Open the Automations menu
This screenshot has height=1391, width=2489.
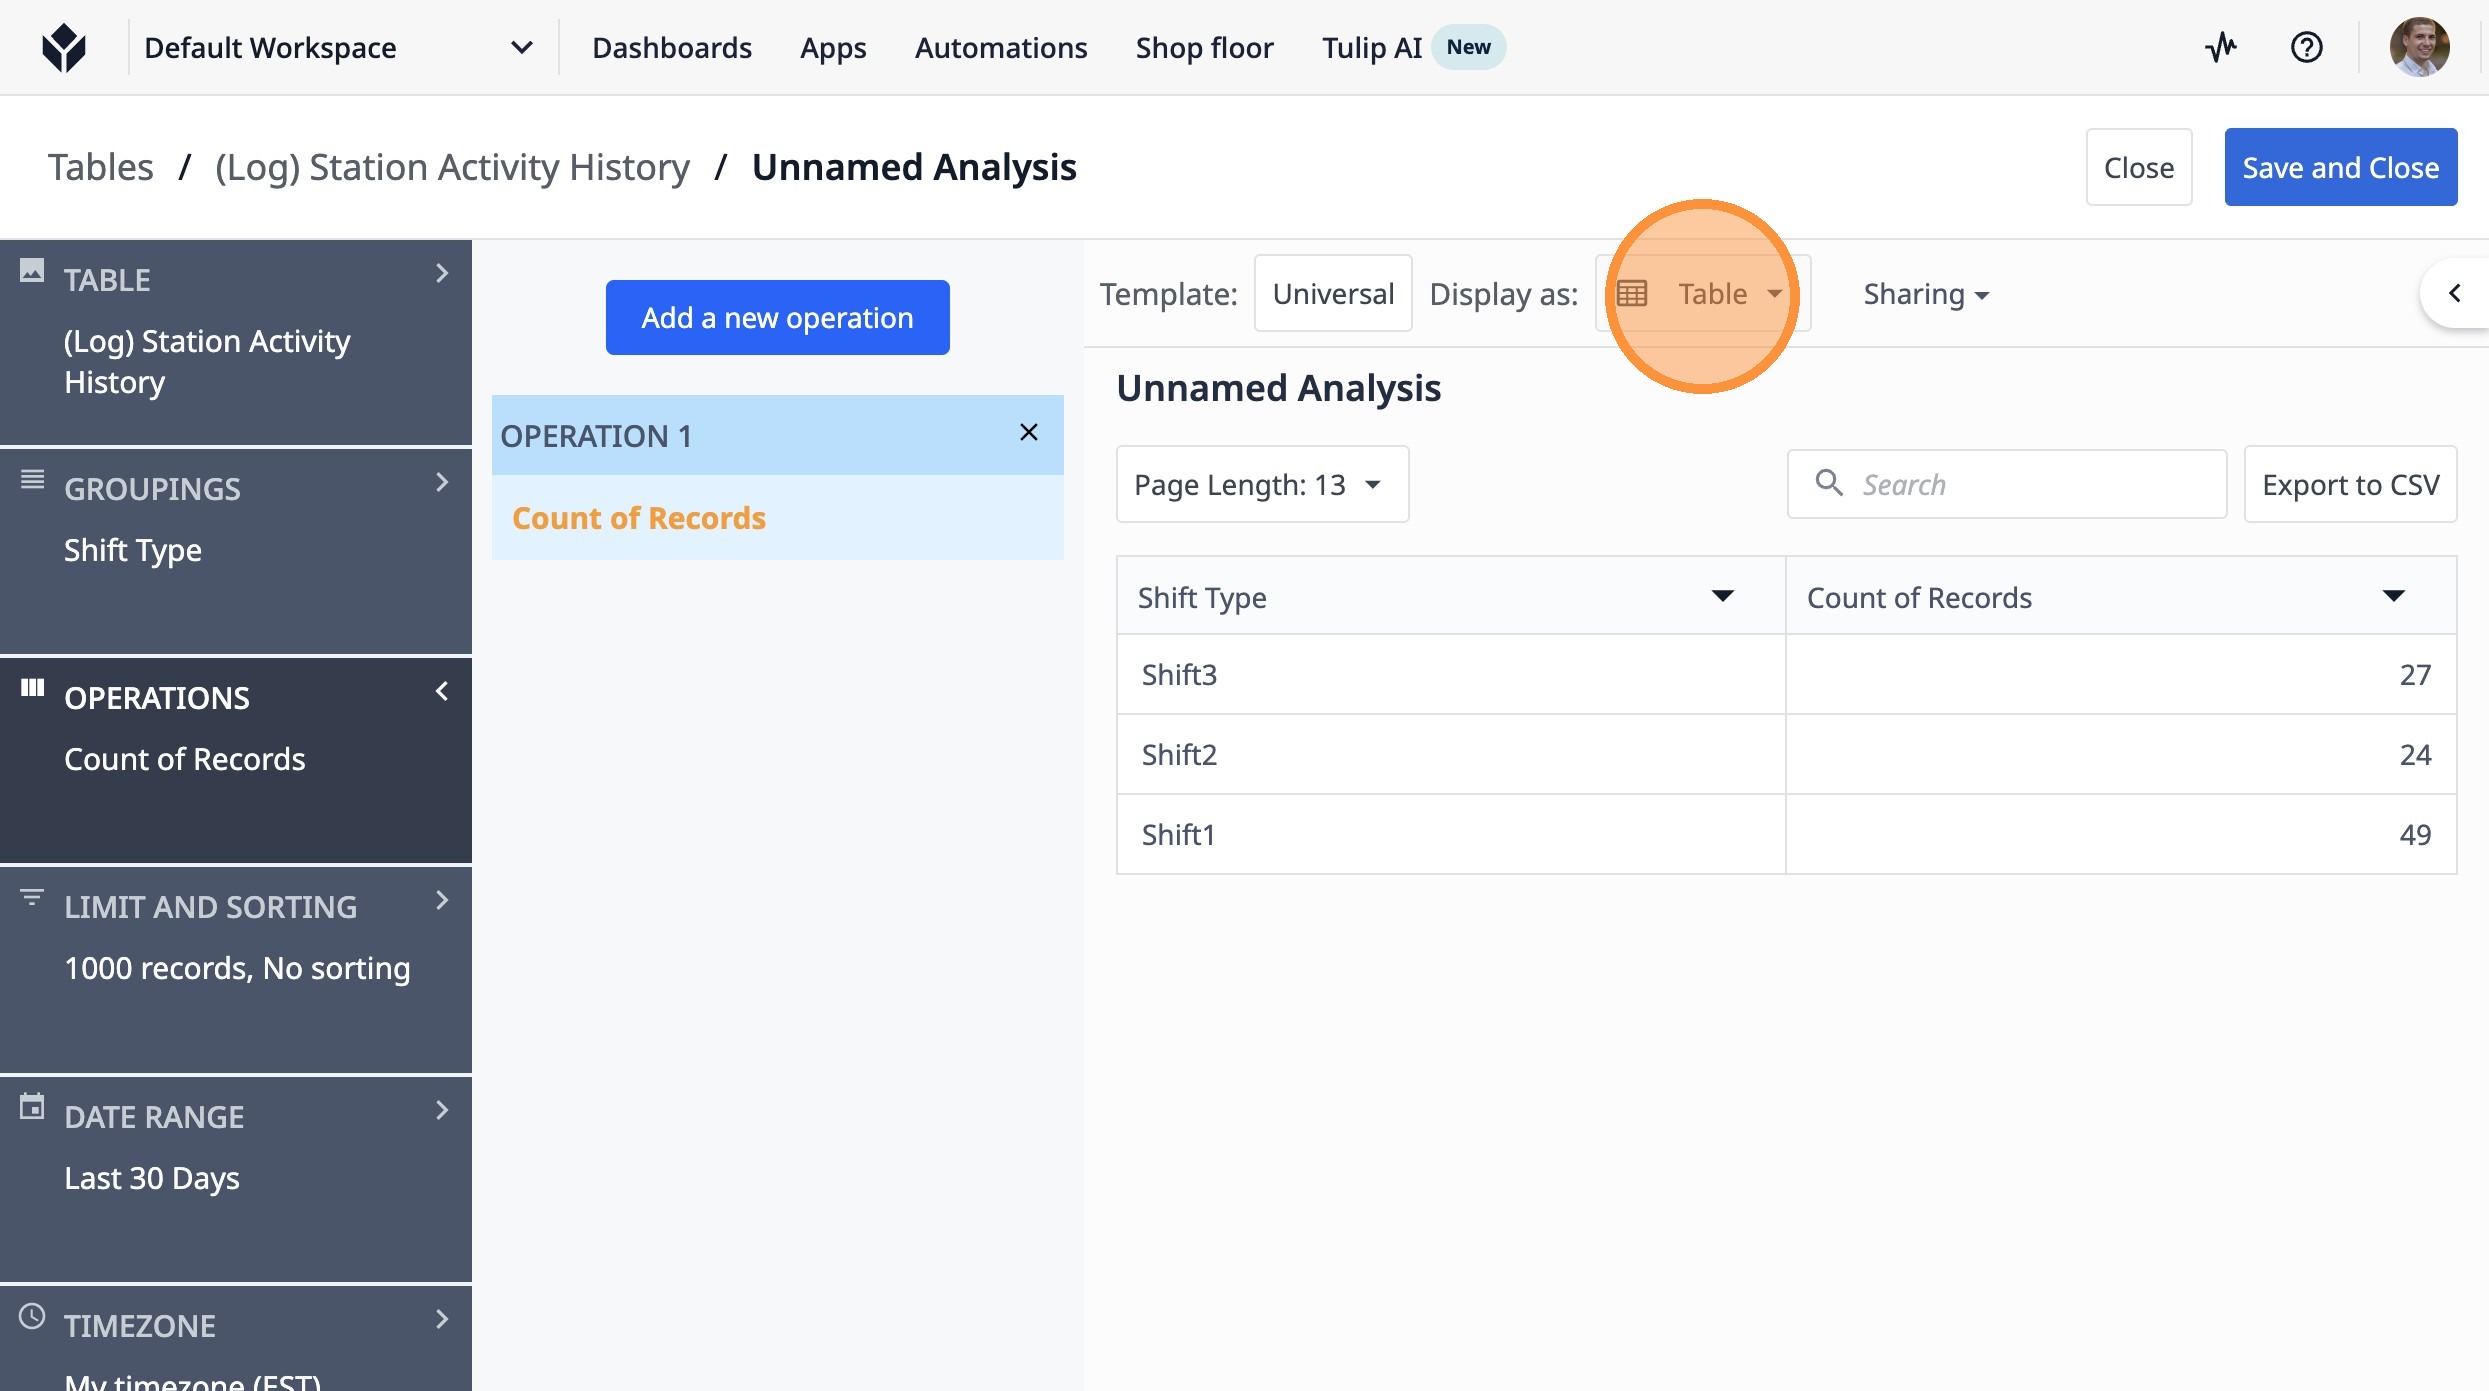[1000, 47]
